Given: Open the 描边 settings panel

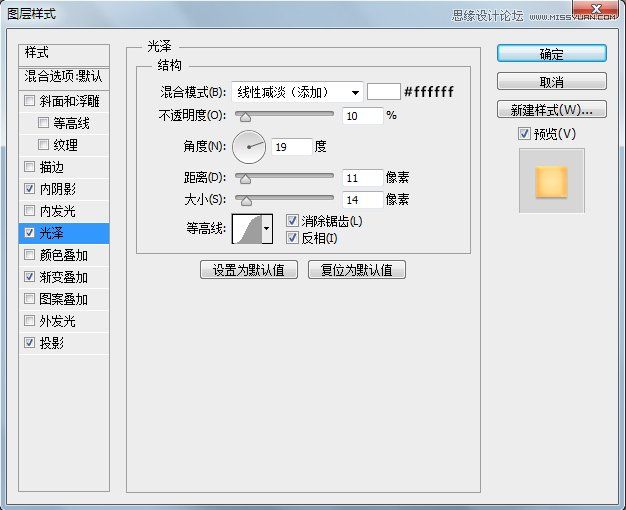Looking at the screenshot, I should (x=52, y=167).
